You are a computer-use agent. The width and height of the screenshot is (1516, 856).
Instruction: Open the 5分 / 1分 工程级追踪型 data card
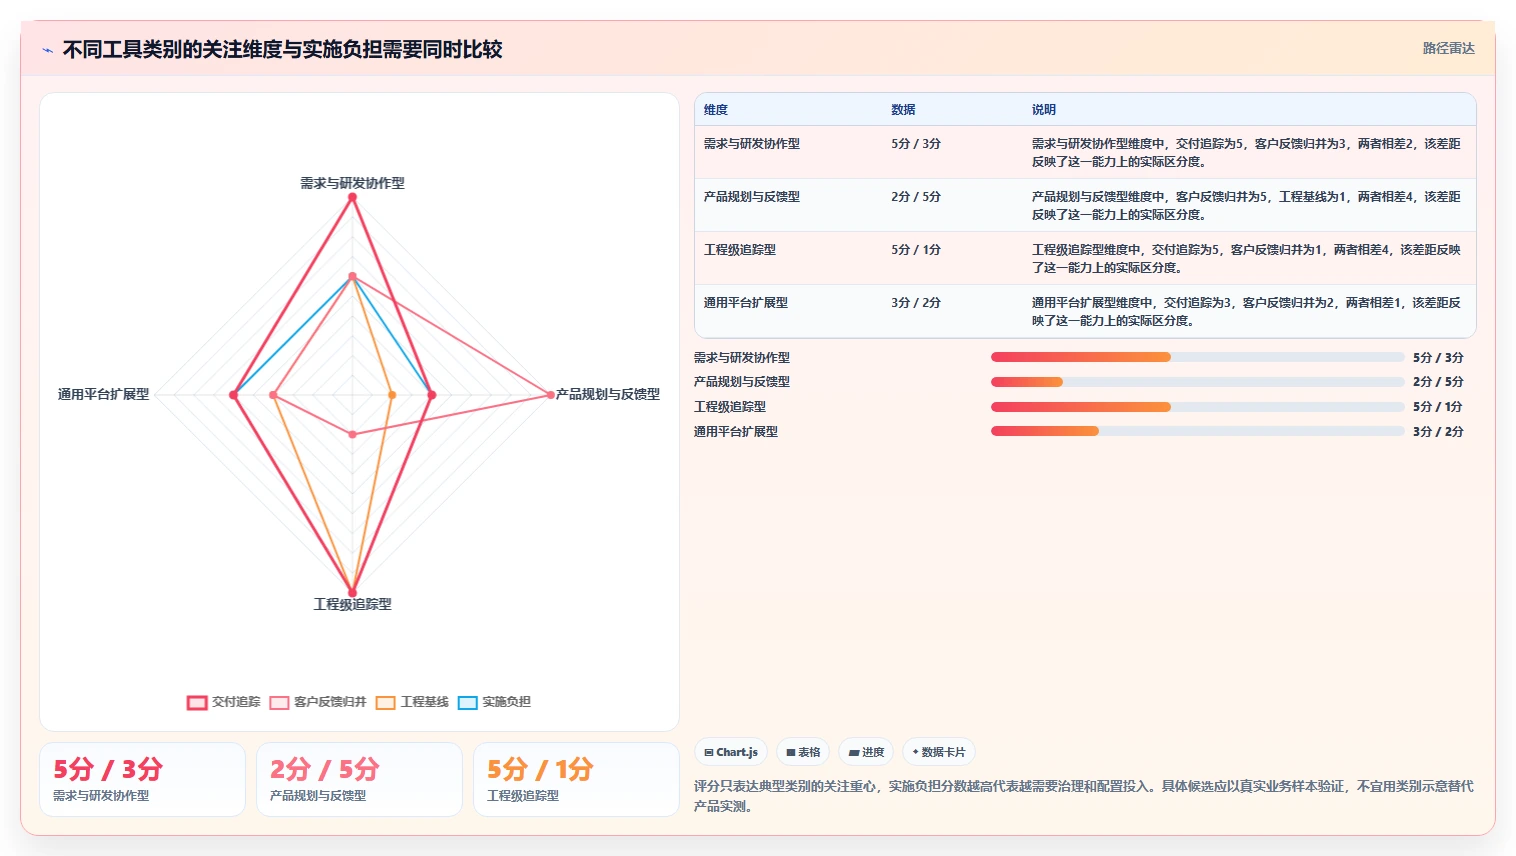[576, 779]
